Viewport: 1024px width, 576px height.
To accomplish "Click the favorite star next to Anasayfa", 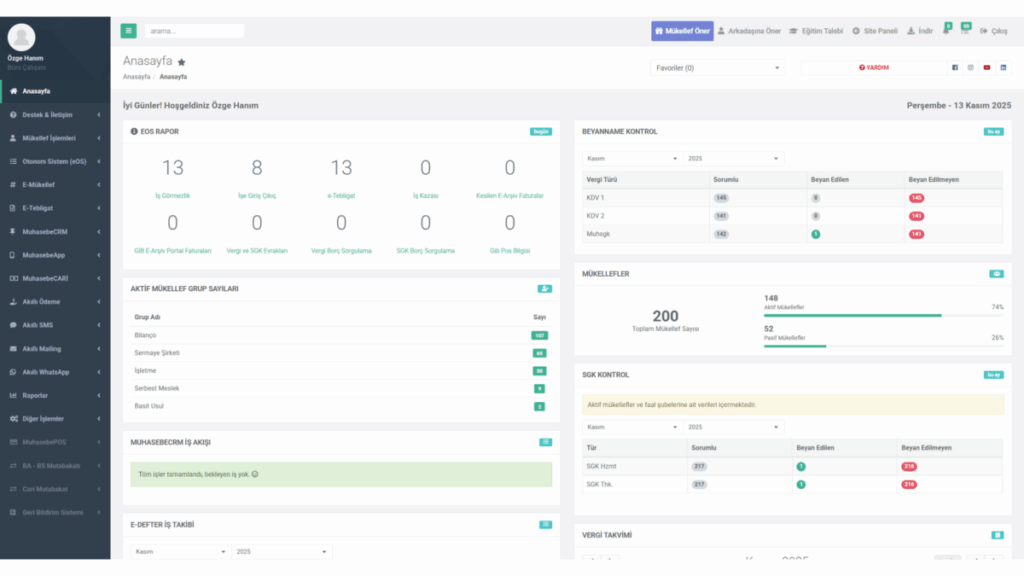I will coord(182,63).
